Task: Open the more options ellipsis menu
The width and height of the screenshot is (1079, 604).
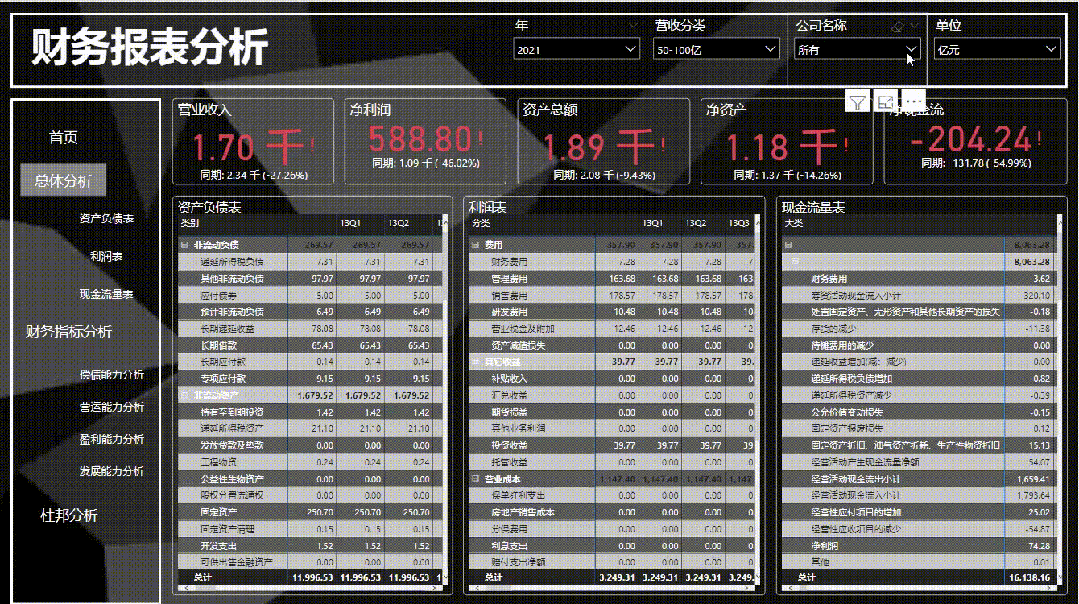Action: pyautogui.click(x=912, y=101)
